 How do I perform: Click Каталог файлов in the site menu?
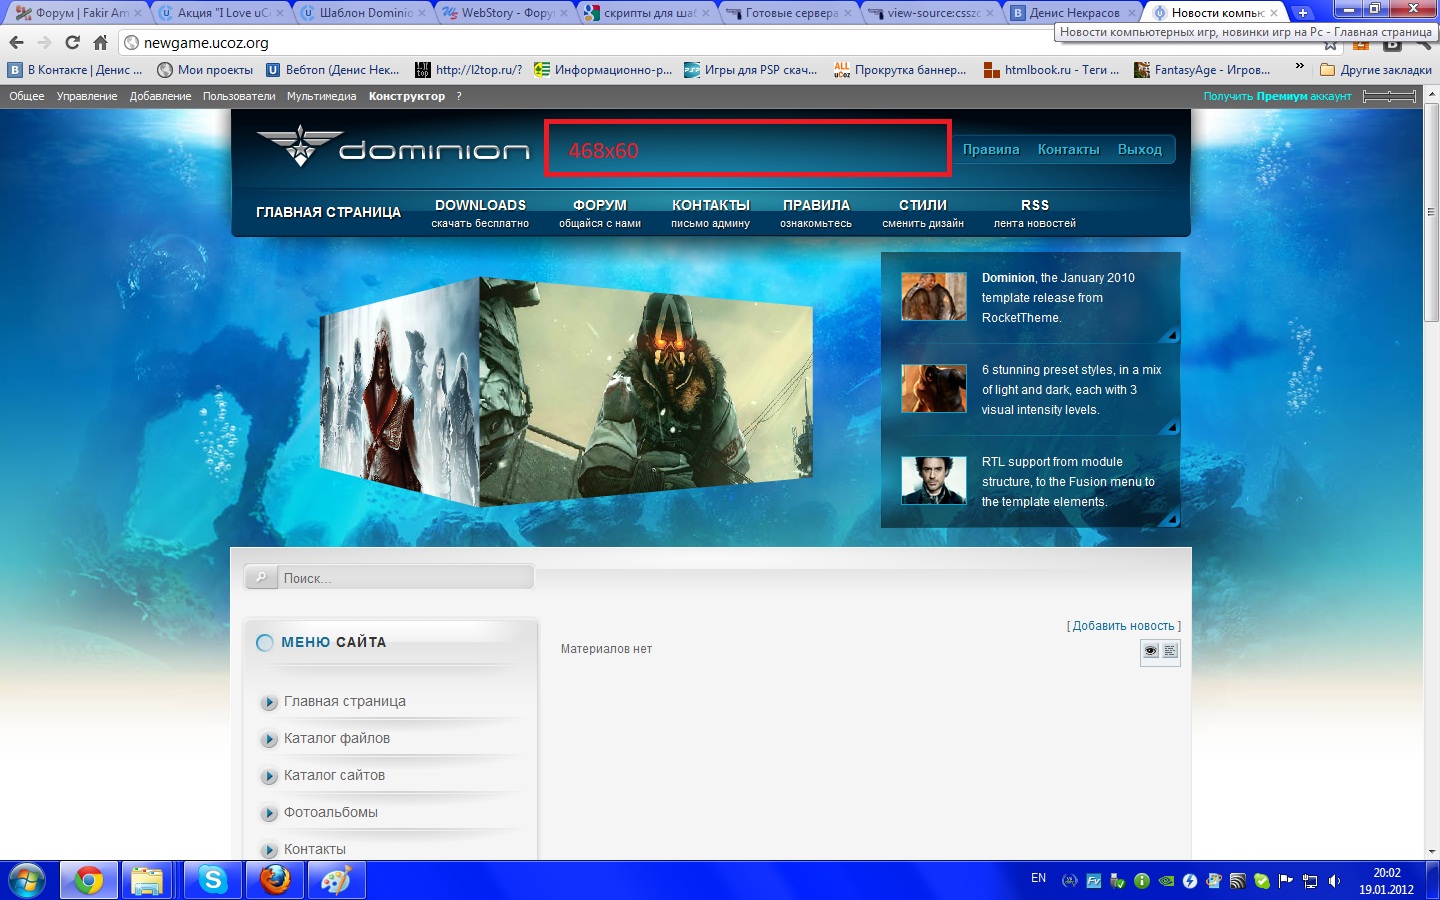(336, 738)
